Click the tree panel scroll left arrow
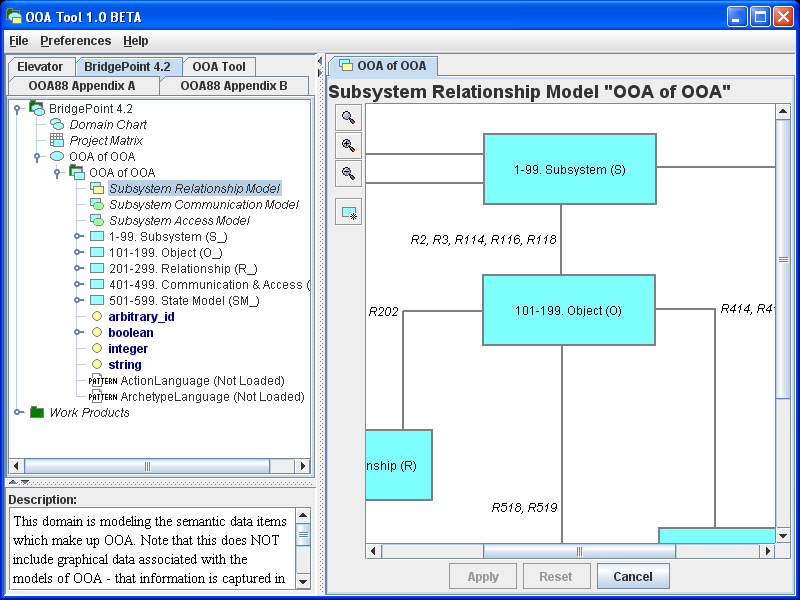 tap(16, 466)
